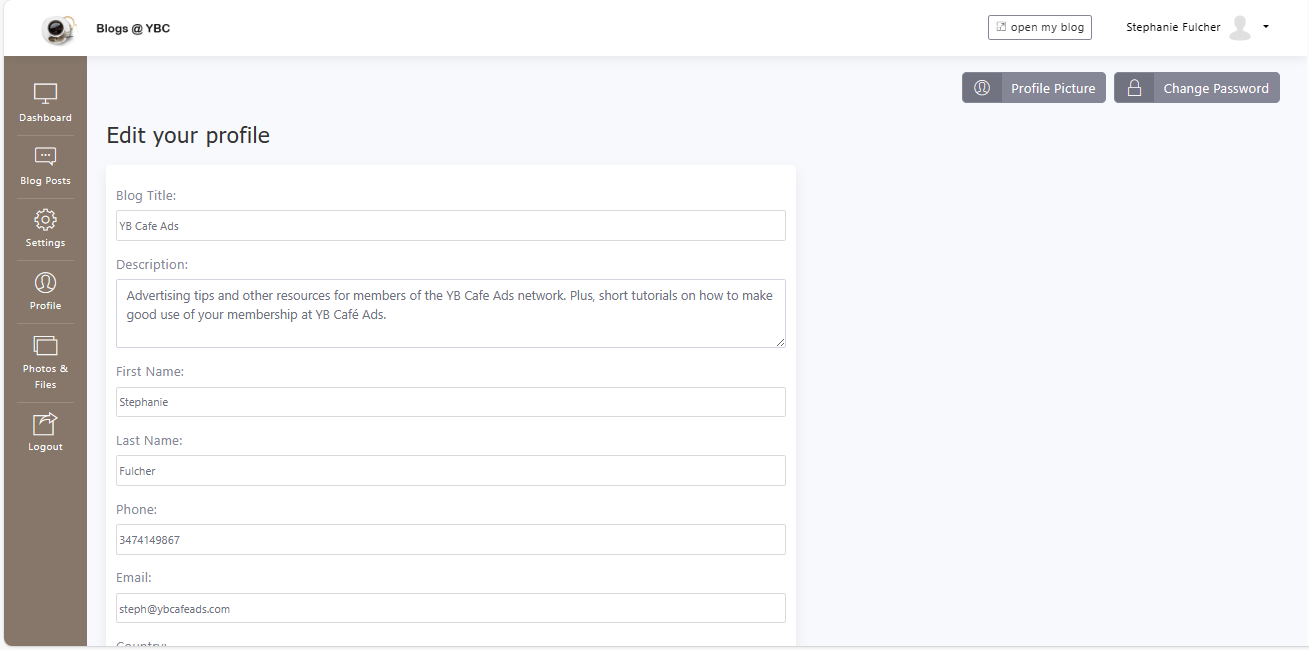
Task: Click the Blog Title: label
Action: point(146,196)
